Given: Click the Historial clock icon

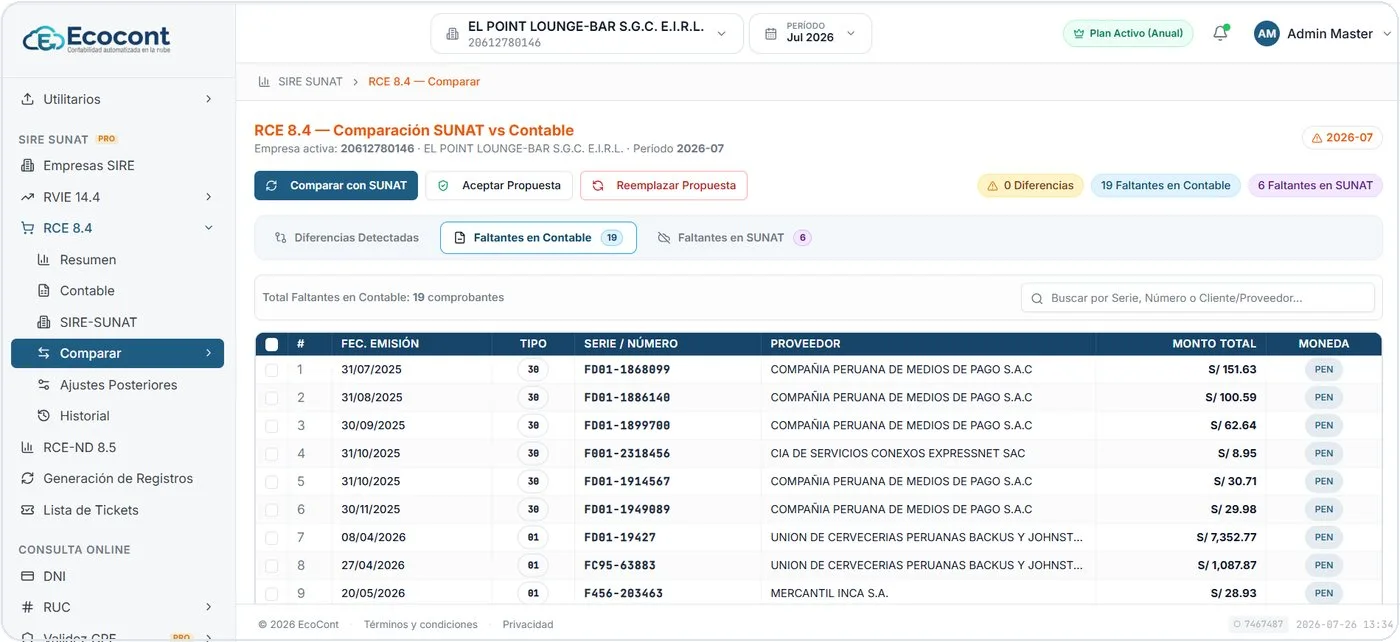Looking at the screenshot, I should pos(43,415).
